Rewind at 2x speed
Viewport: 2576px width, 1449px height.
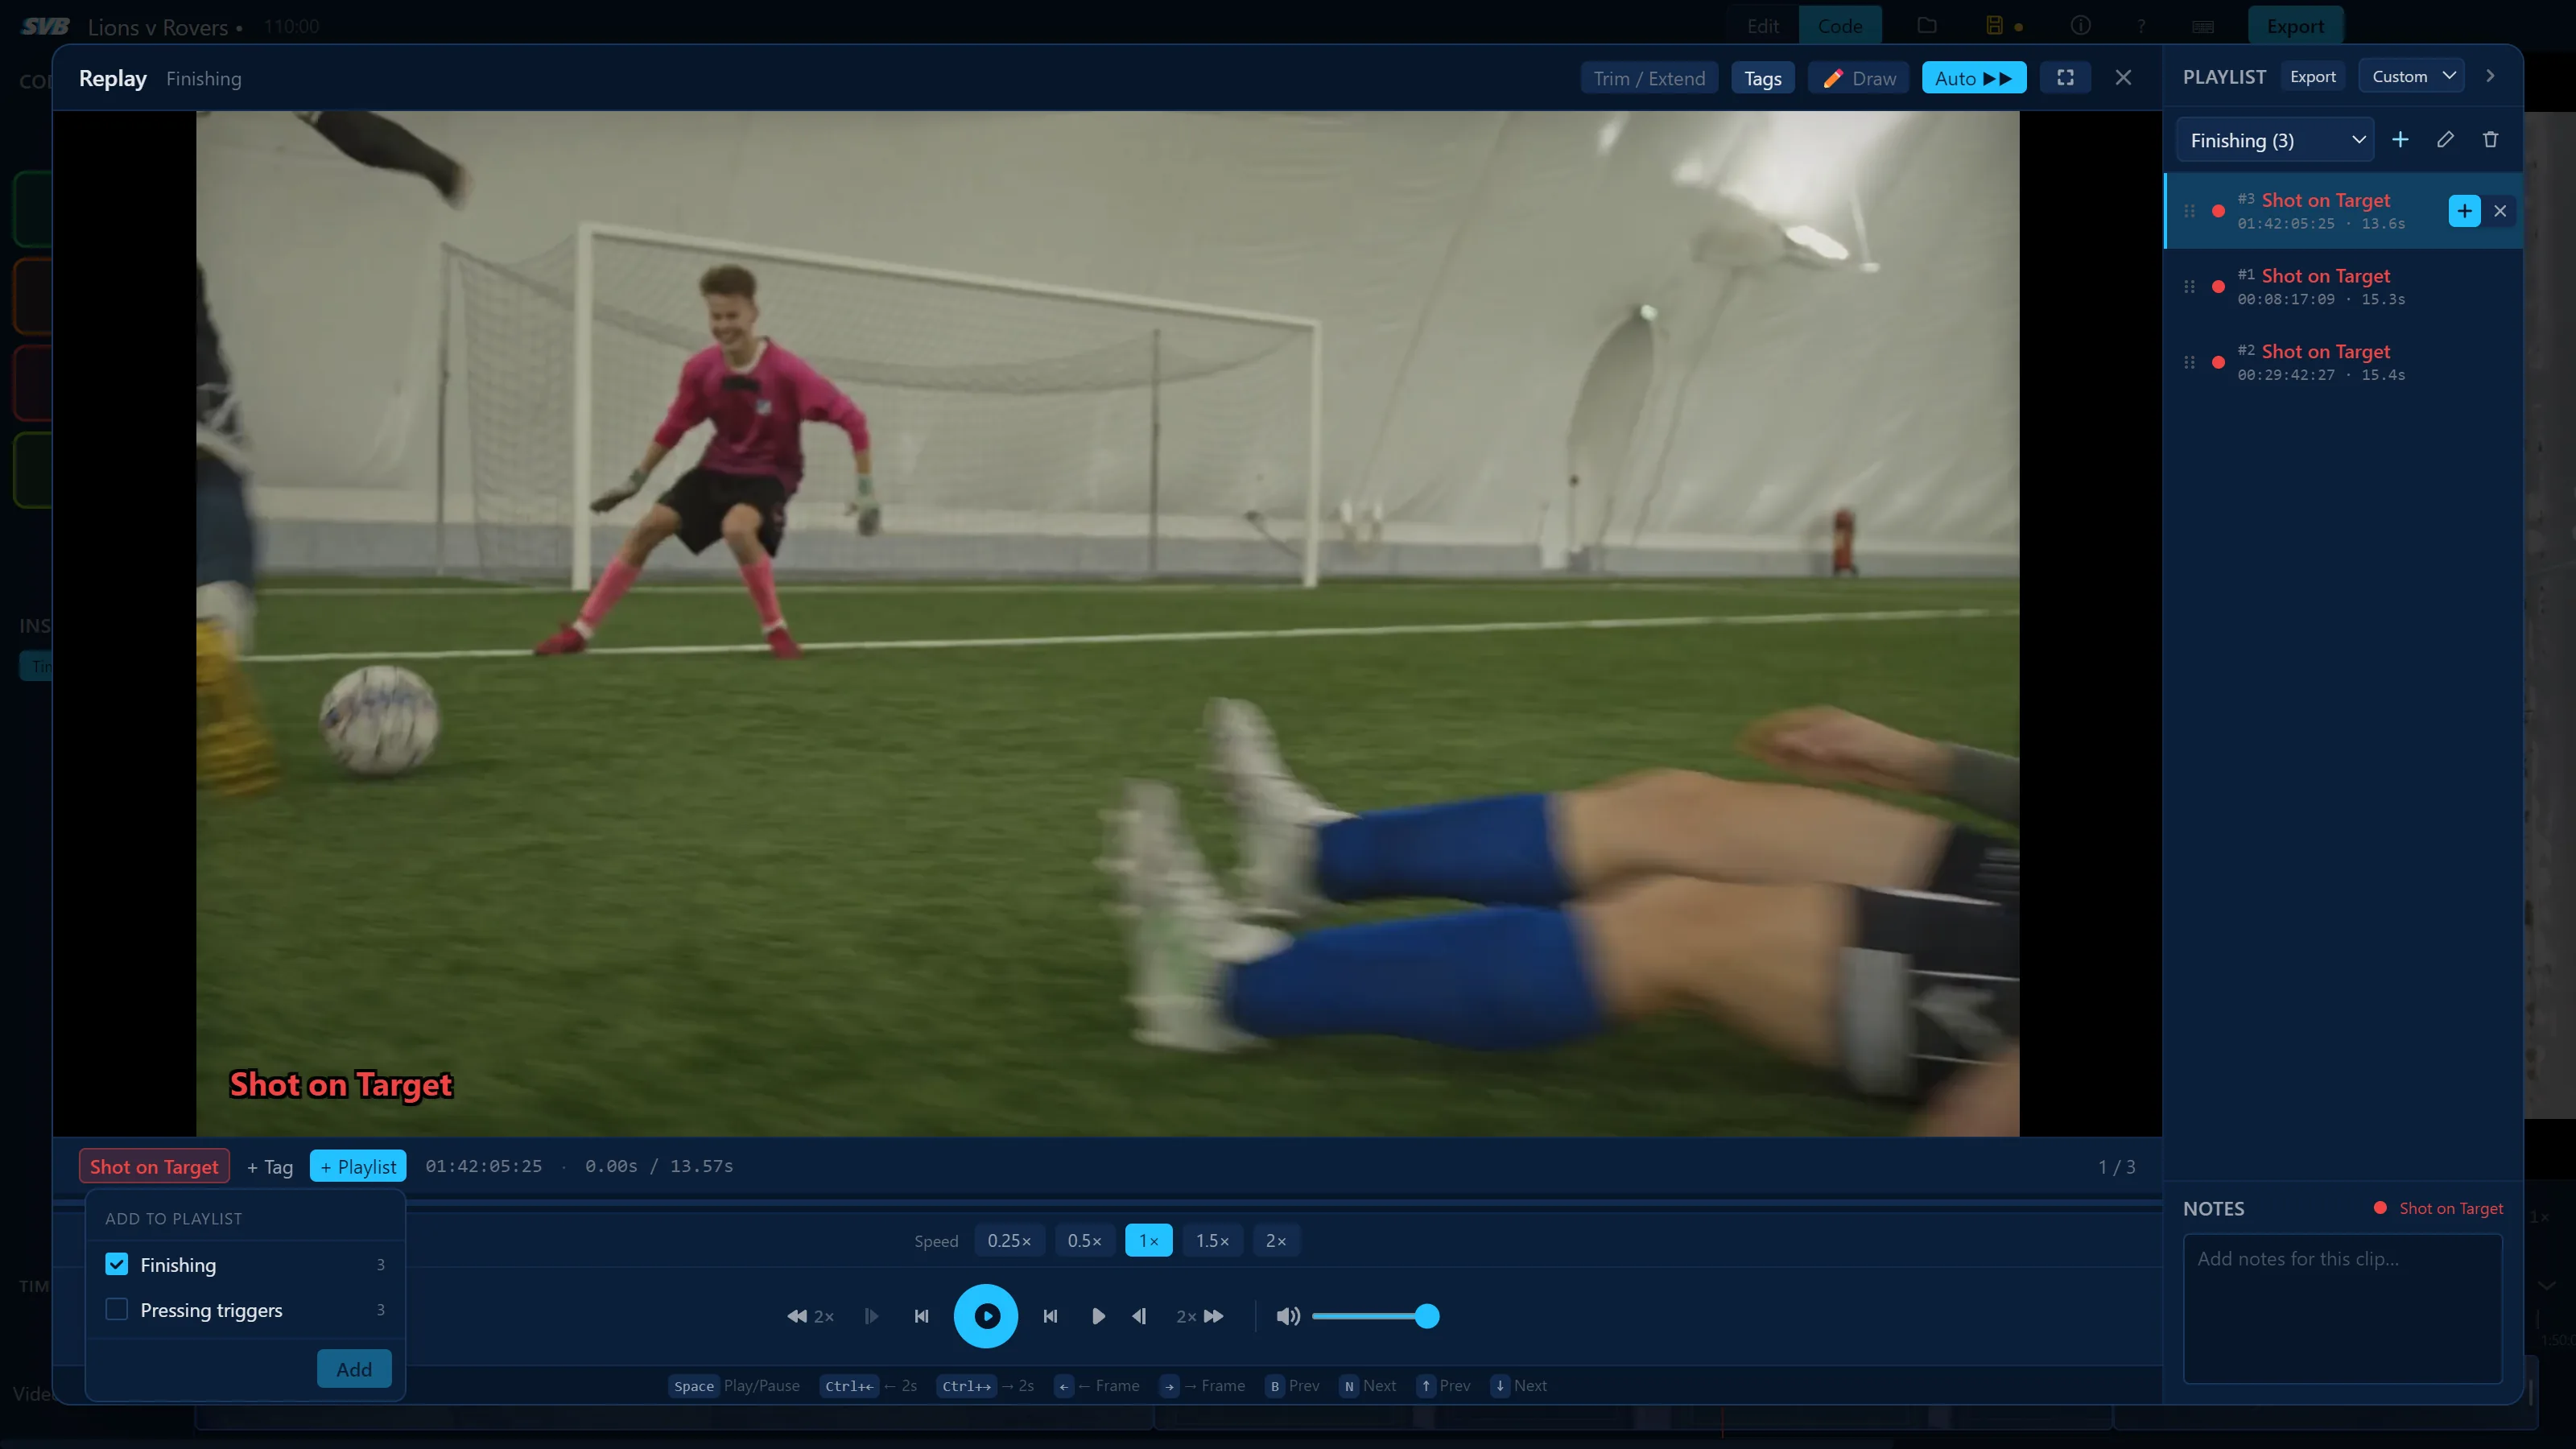pyautogui.click(x=810, y=1316)
